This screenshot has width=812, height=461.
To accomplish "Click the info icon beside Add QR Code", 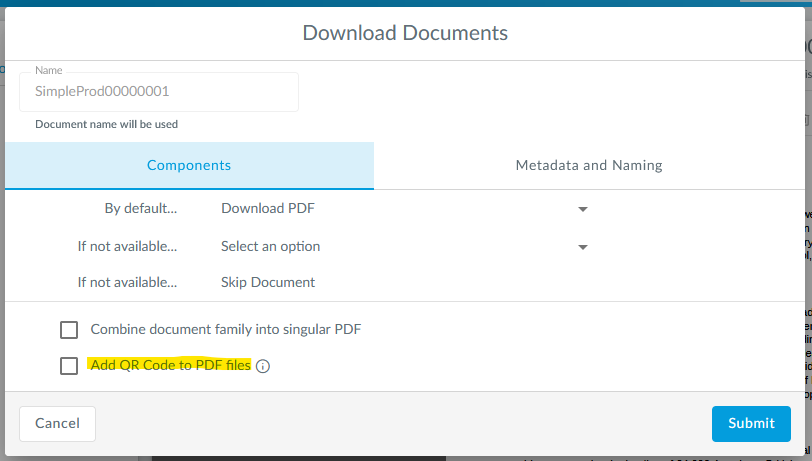I will (x=263, y=366).
